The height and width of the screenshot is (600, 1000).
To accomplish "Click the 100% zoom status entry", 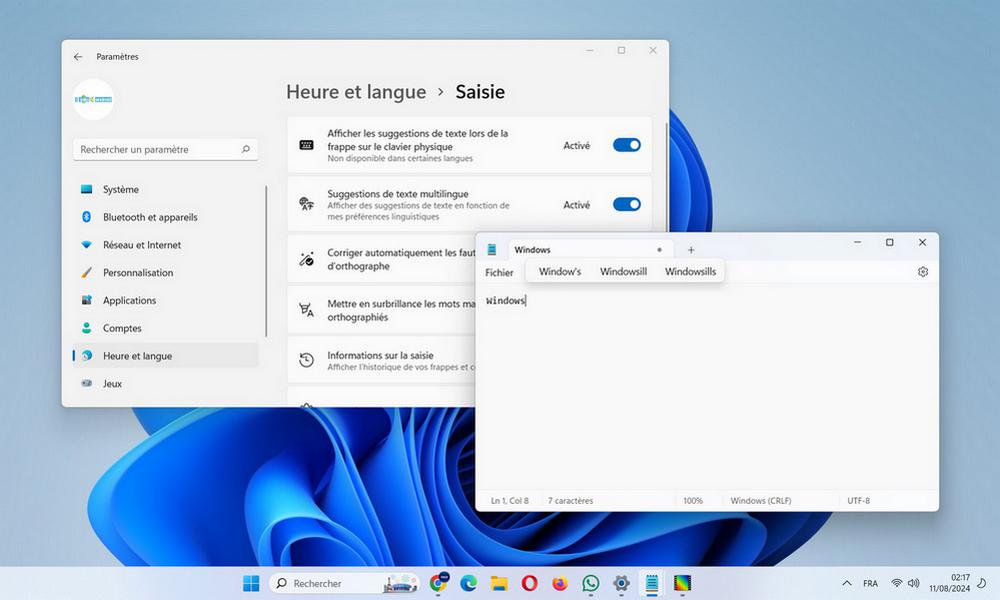I will pos(693,501).
